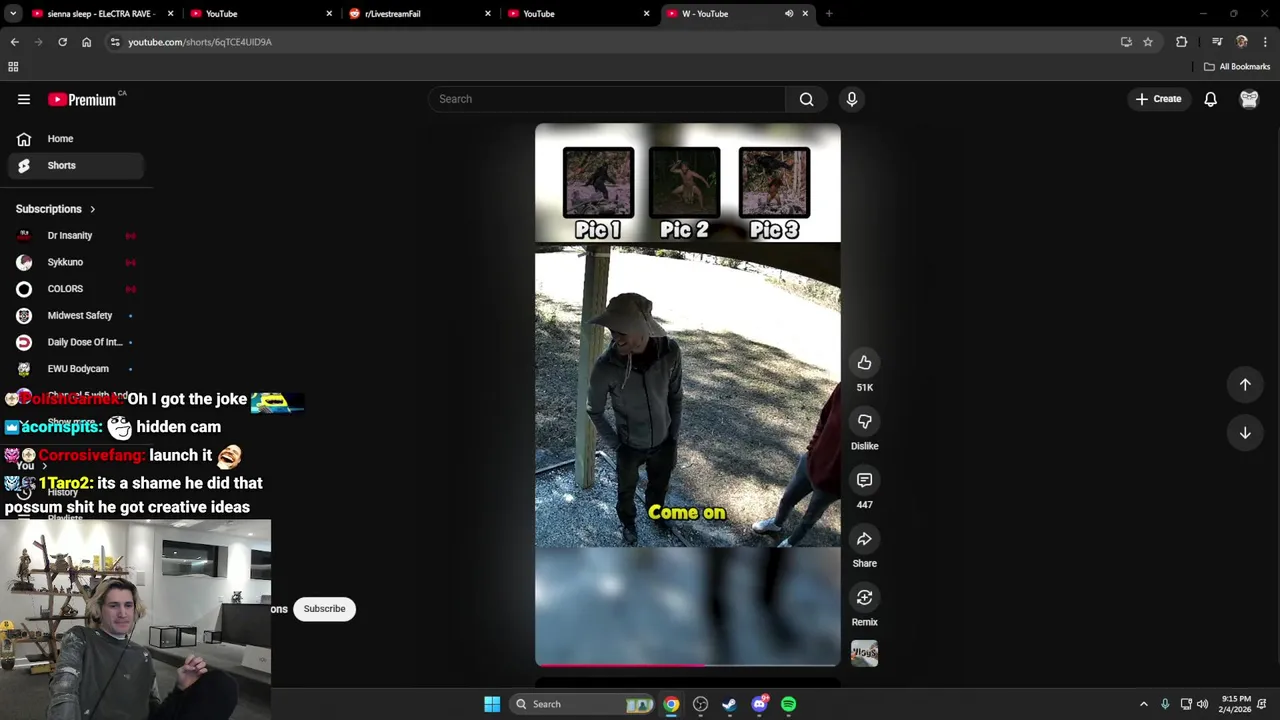This screenshot has width=1280, height=720.
Task: Open the Windows Start menu
Action: tap(492, 704)
